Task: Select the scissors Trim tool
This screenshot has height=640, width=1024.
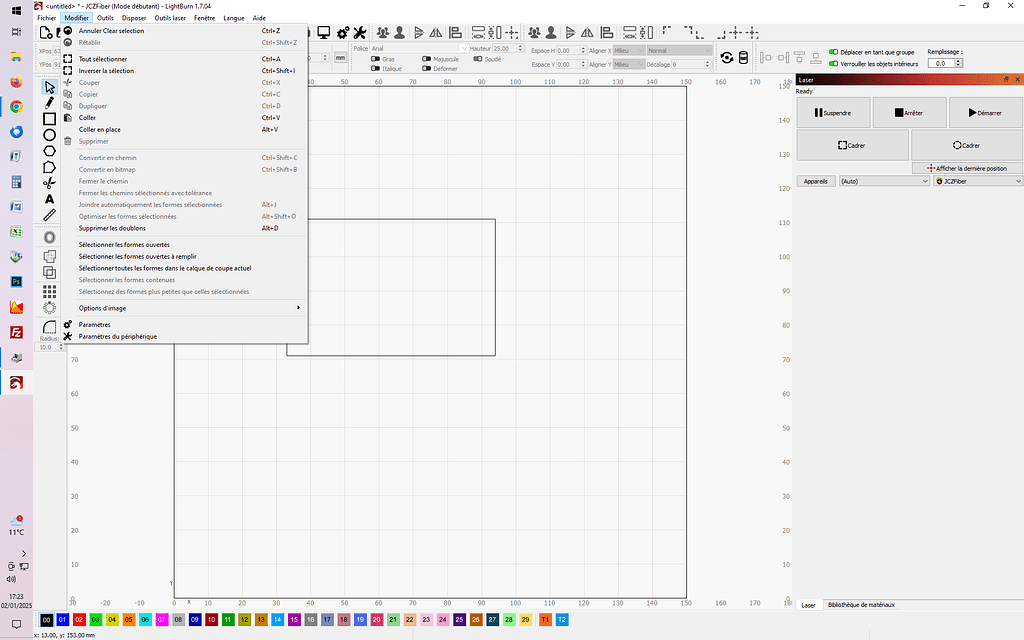Action: [50, 183]
